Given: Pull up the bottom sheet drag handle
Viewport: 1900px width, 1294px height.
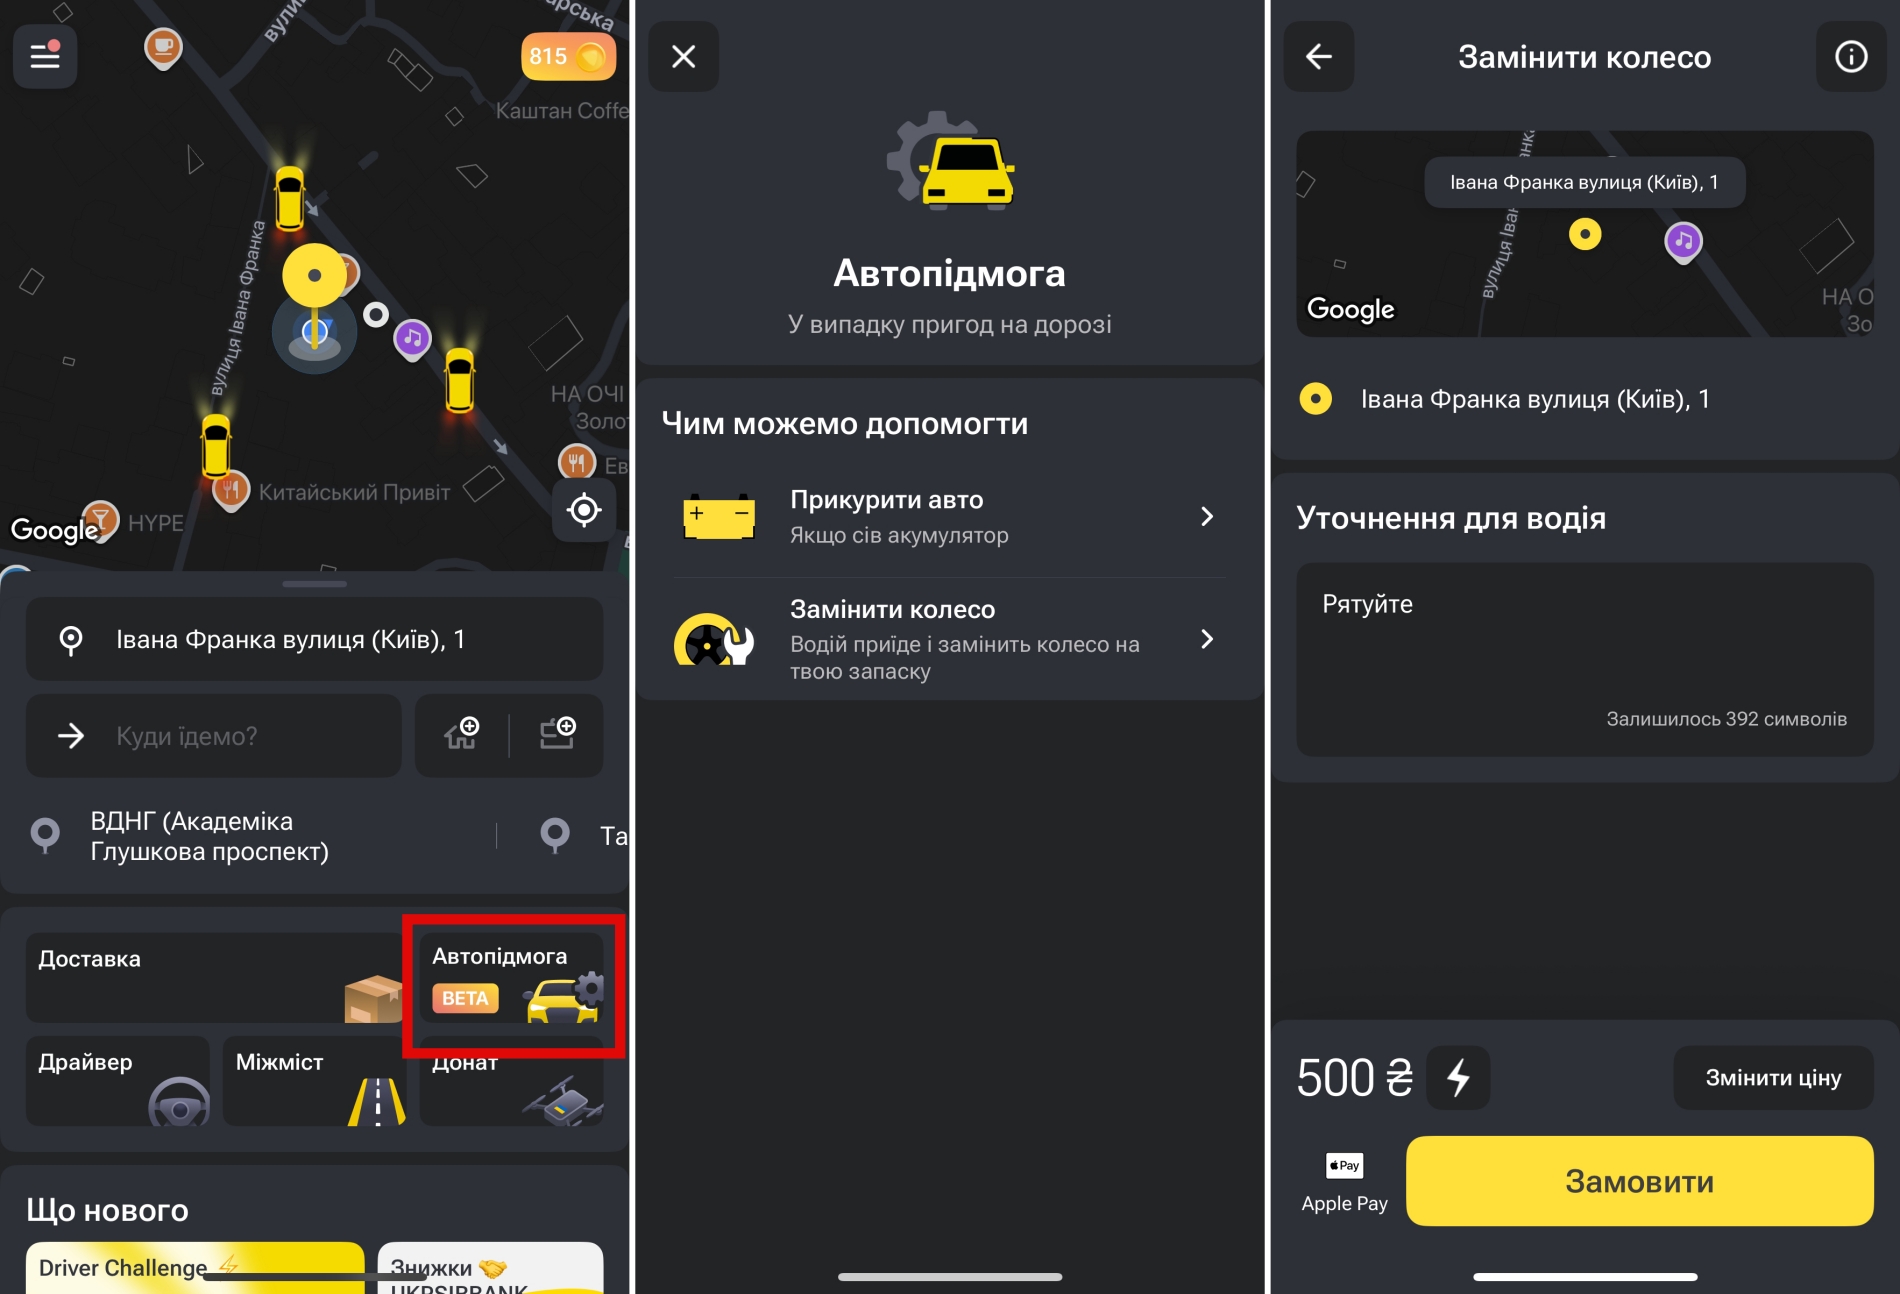Looking at the screenshot, I should [x=315, y=583].
